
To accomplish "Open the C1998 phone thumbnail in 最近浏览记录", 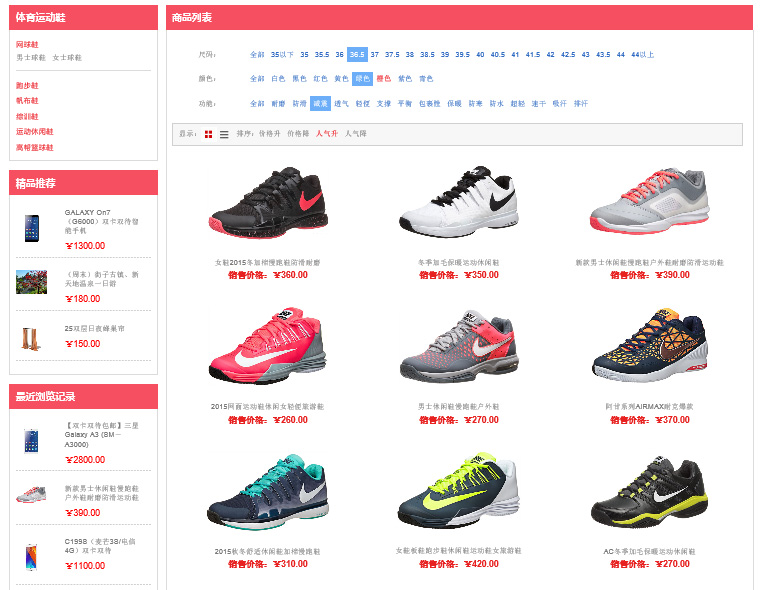I will [32, 557].
